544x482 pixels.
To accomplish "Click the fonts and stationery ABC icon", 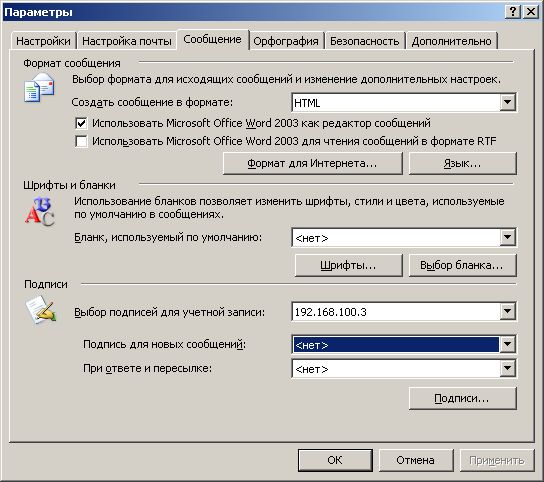I will tap(40, 211).
